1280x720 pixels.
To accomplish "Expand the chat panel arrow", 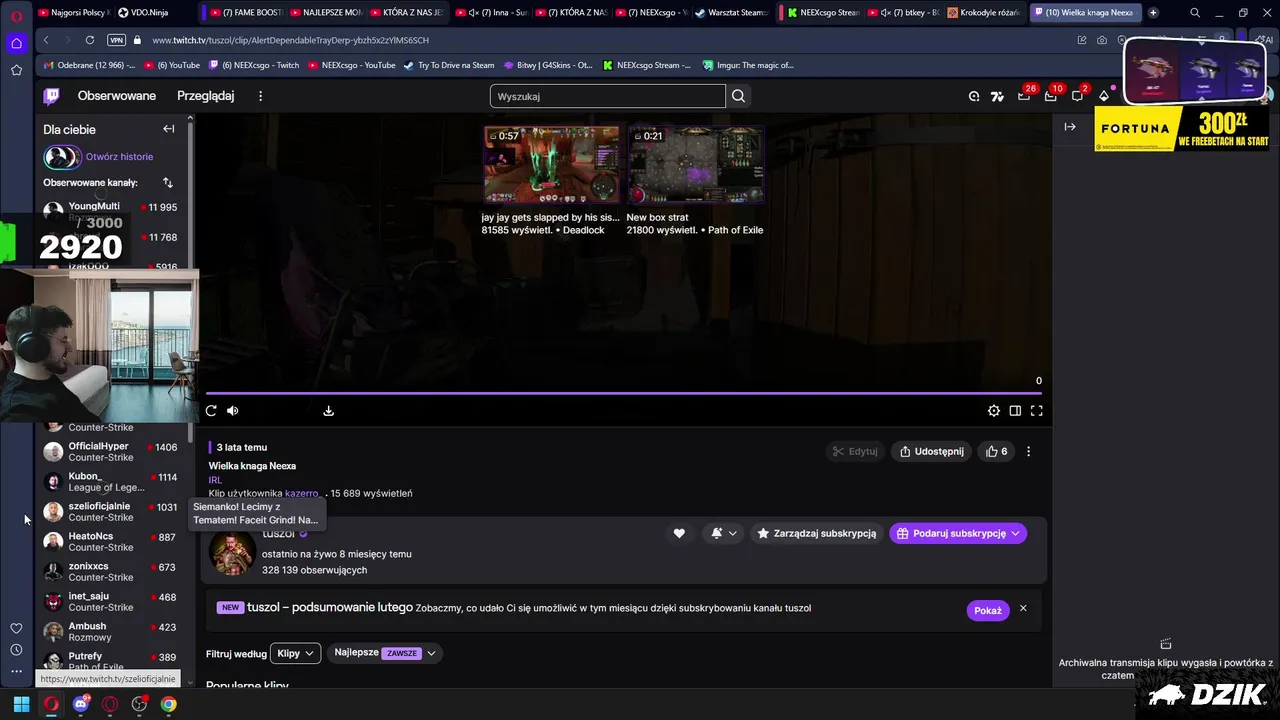I will pyautogui.click(x=1070, y=127).
